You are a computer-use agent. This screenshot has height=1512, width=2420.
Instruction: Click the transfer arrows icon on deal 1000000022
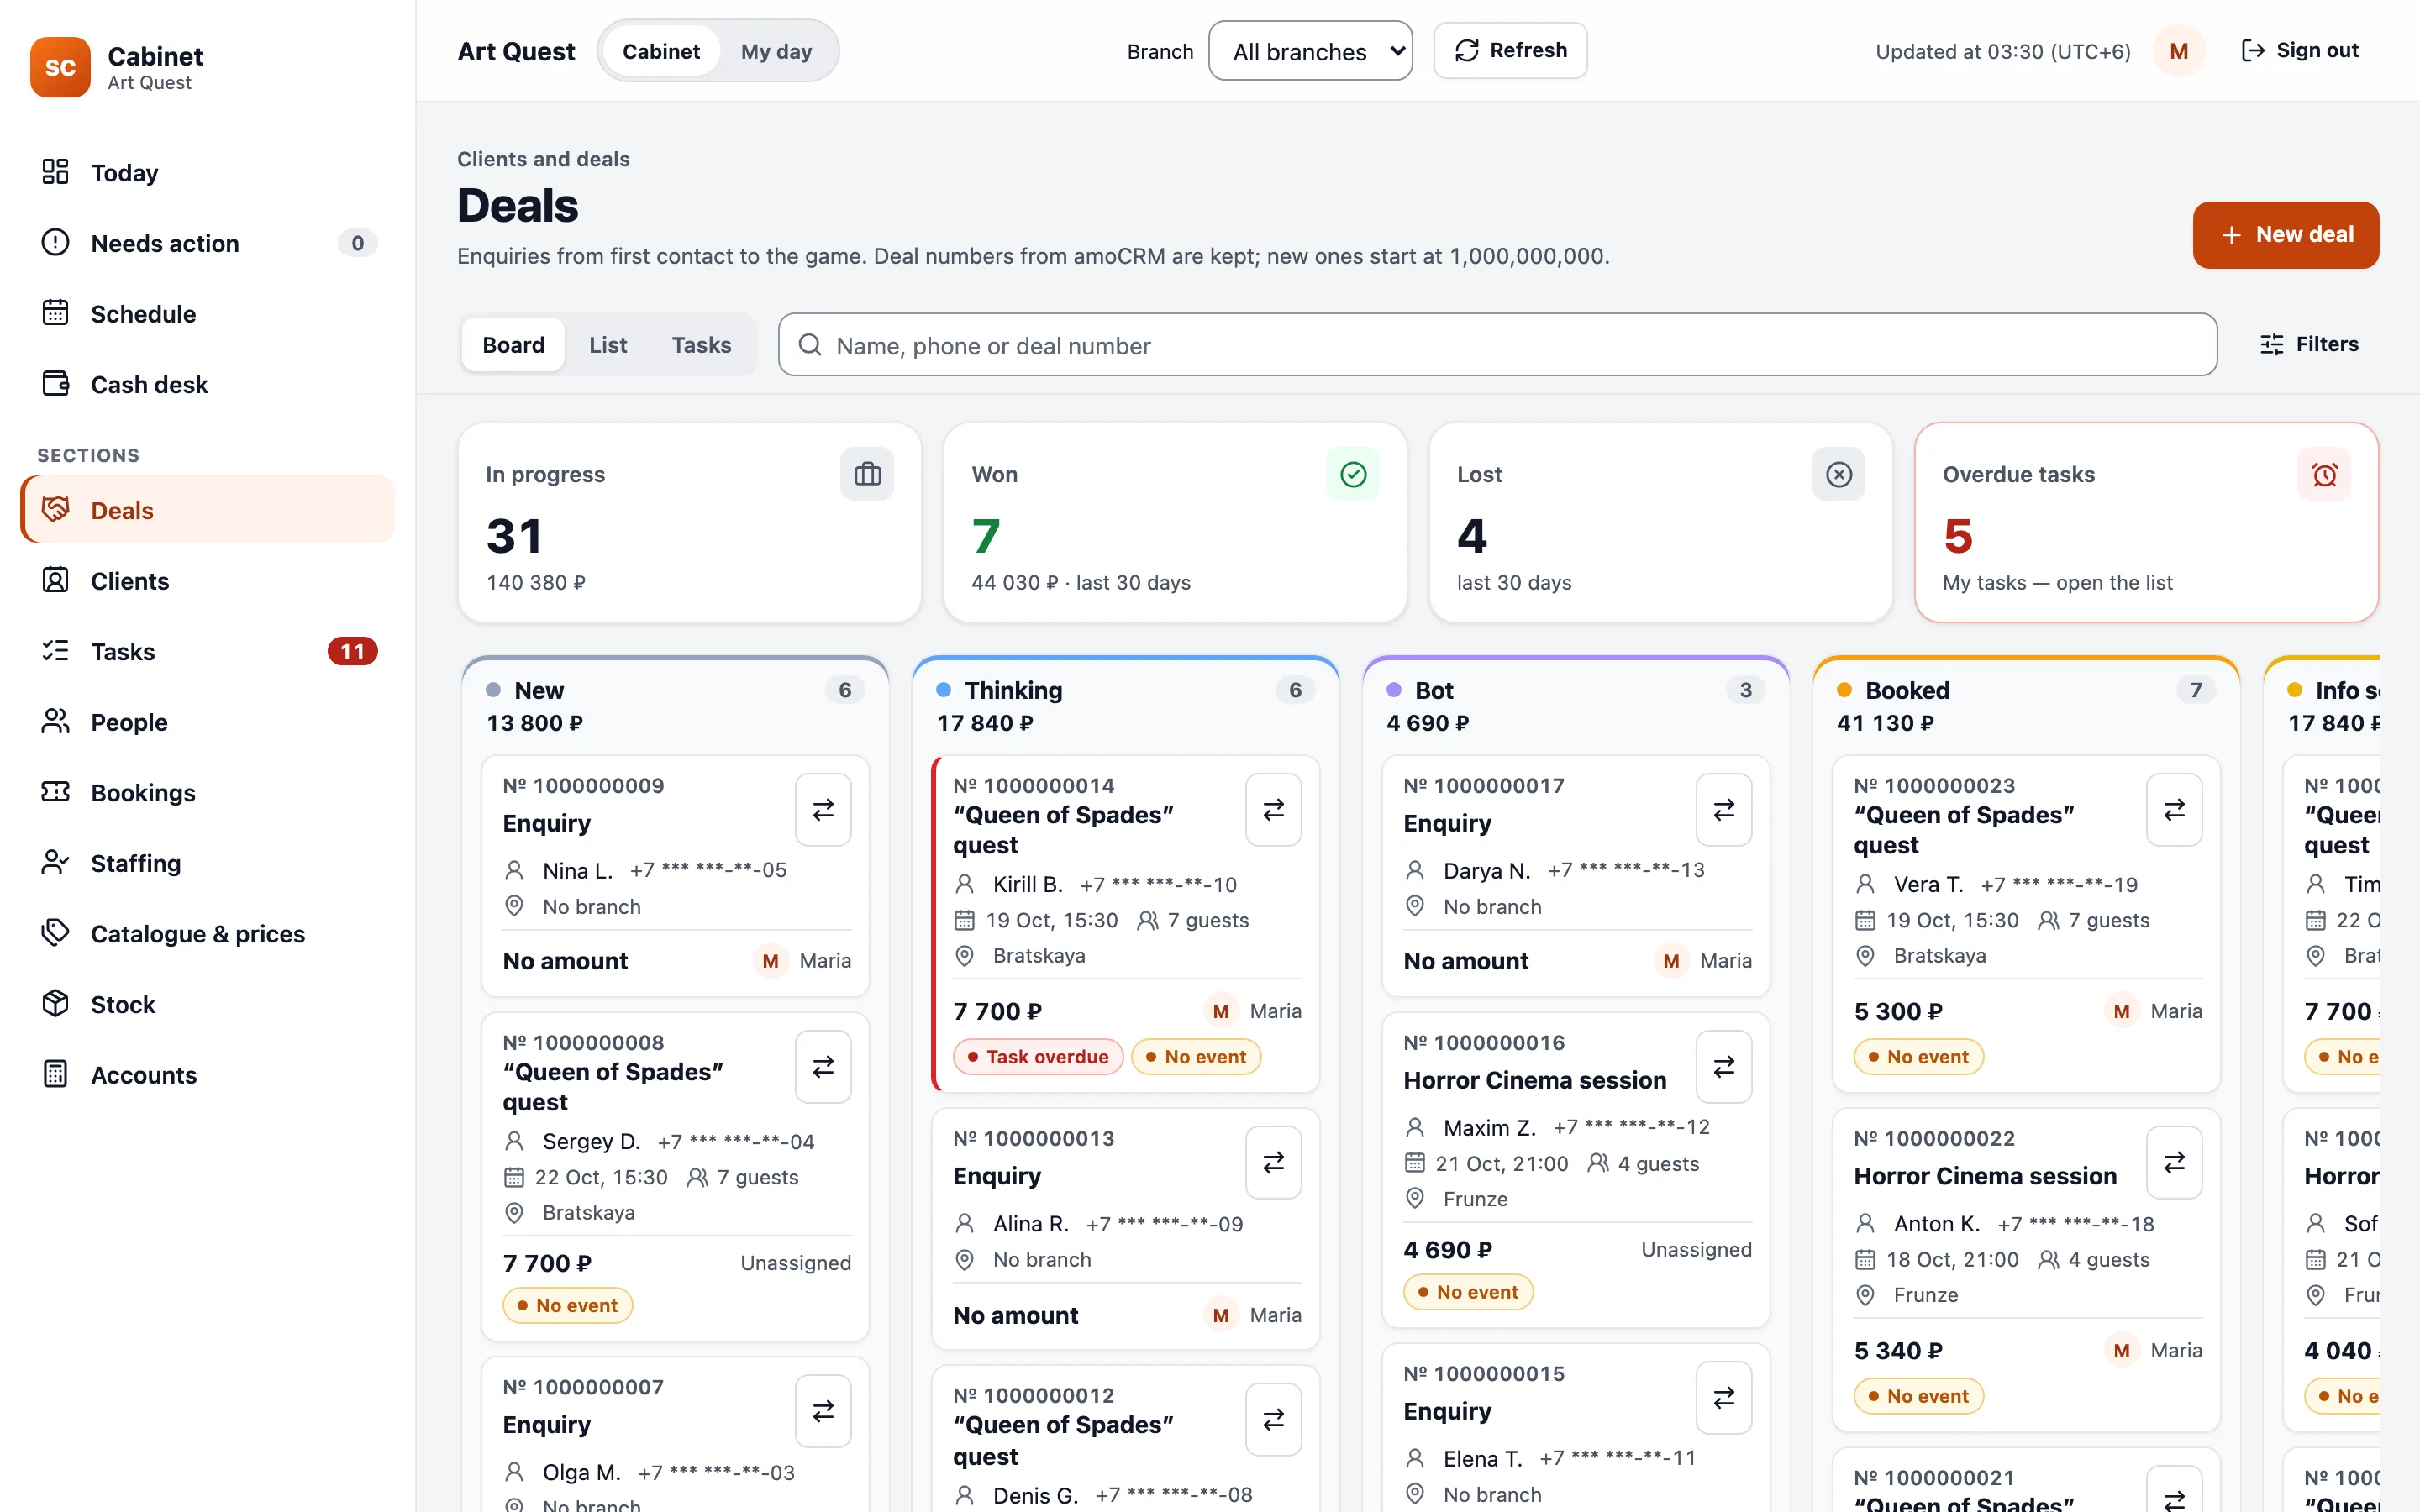2174,1163
